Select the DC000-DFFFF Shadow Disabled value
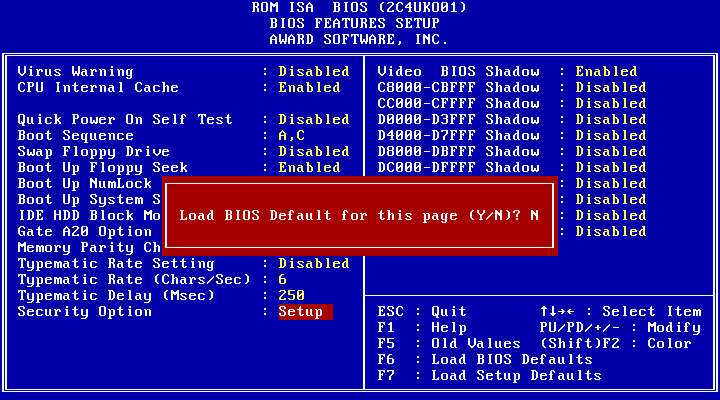This screenshot has width=720, height=400. click(x=611, y=168)
